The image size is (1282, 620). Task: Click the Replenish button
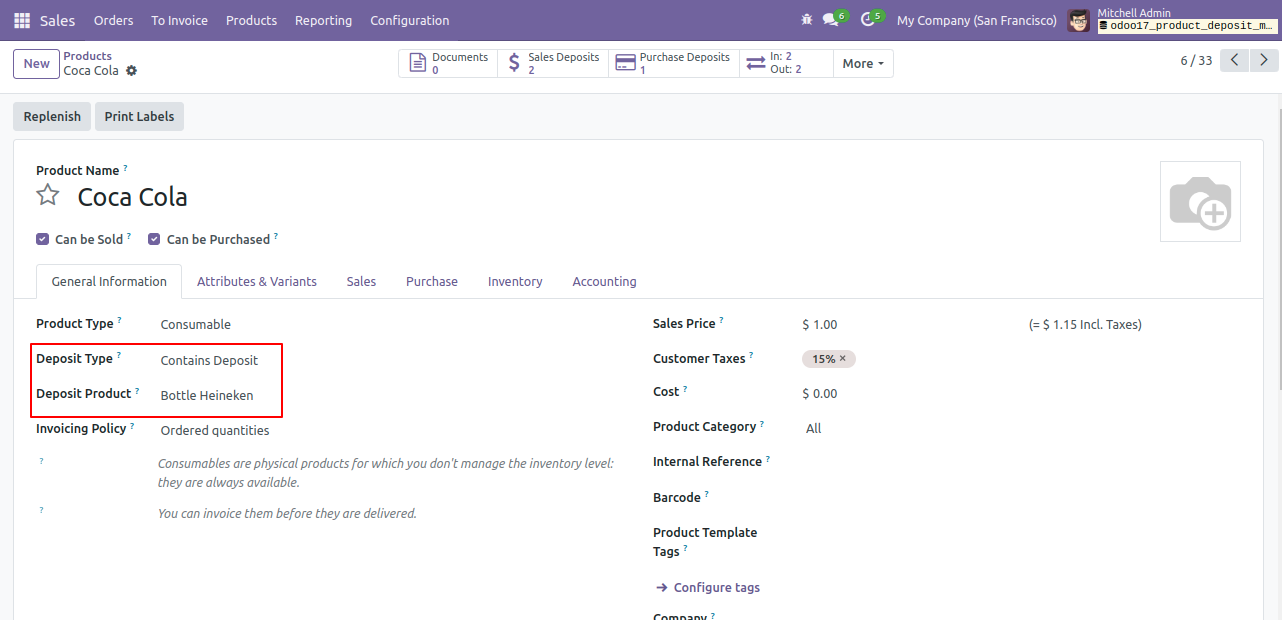click(52, 116)
